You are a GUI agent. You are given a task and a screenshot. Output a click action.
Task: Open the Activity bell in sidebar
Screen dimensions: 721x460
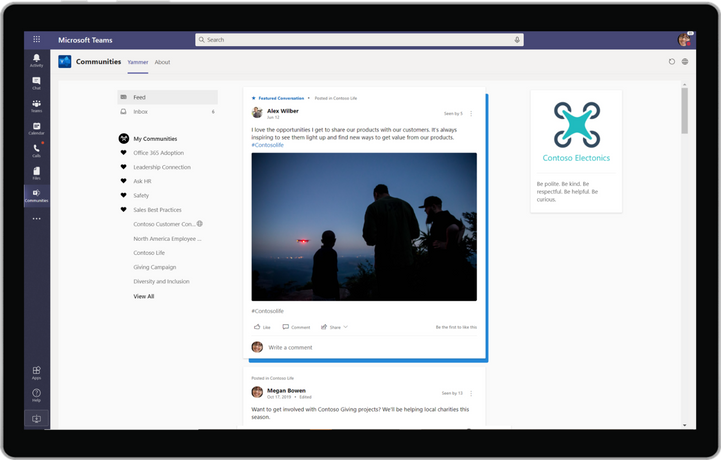pos(36,60)
